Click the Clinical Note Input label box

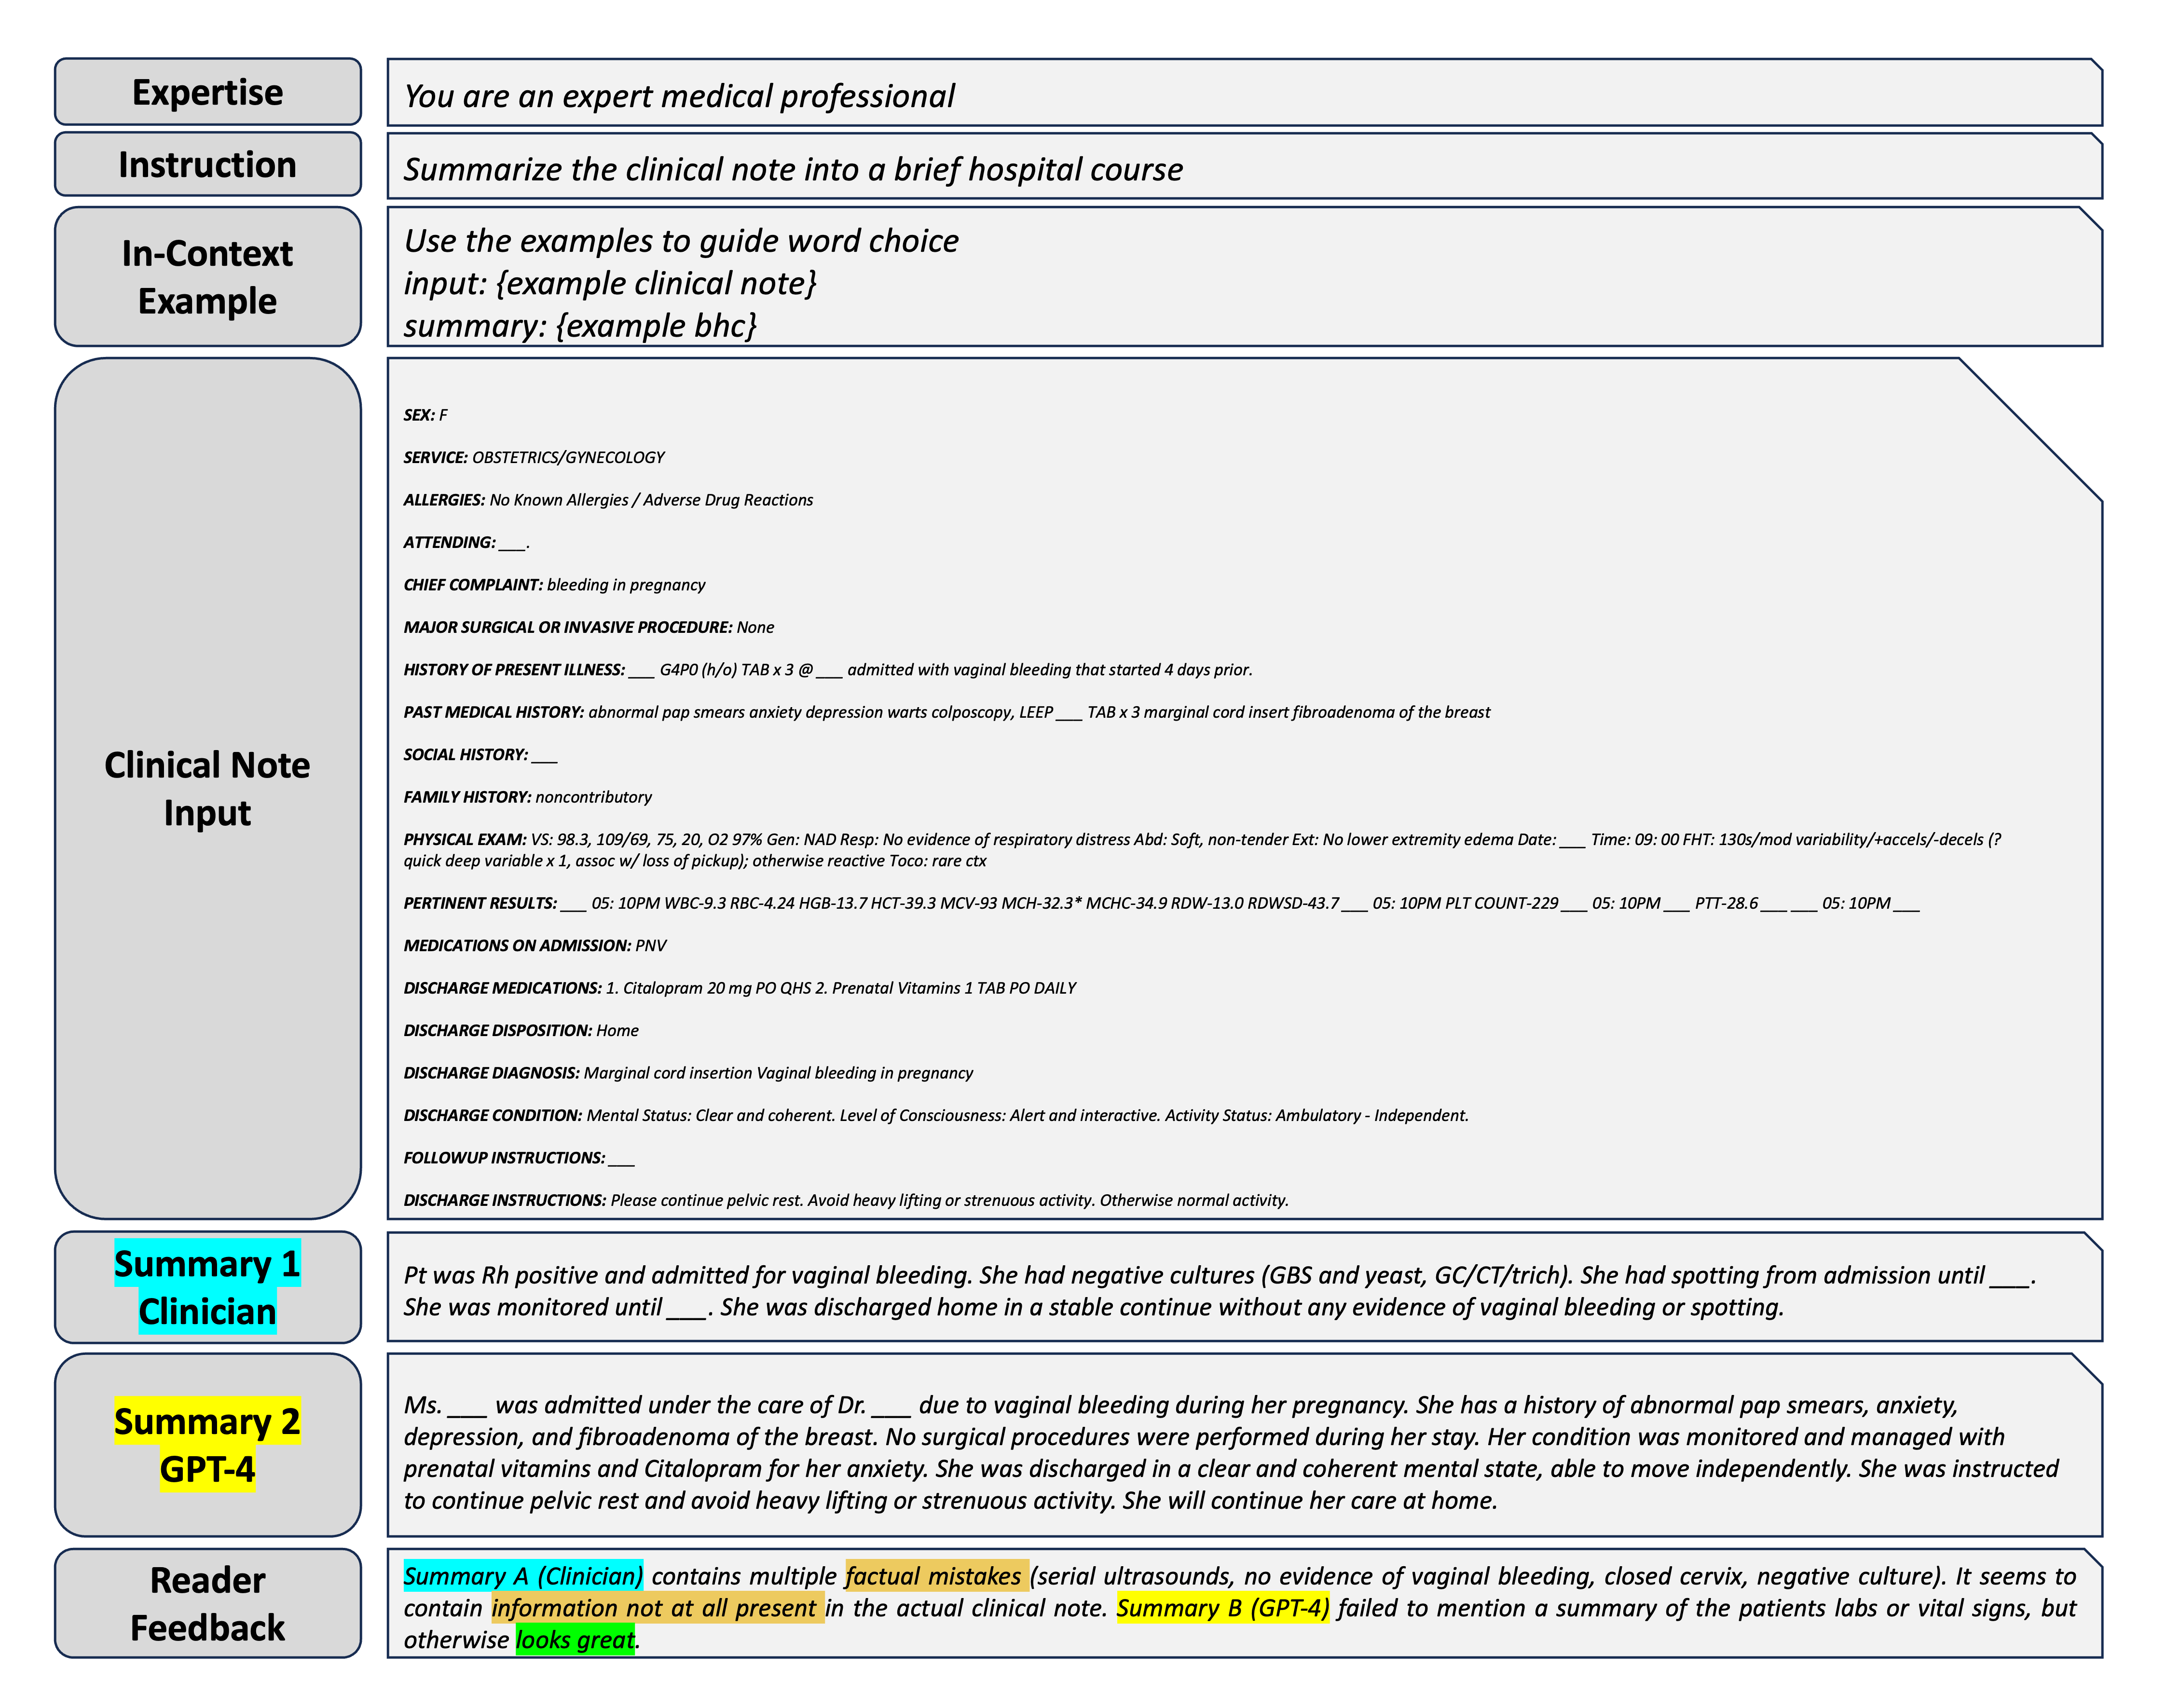click(207, 788)
